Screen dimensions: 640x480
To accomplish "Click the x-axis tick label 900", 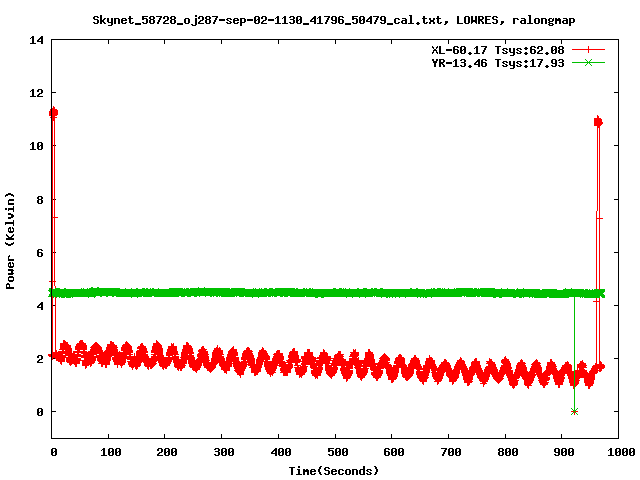I will pos(564,452).
